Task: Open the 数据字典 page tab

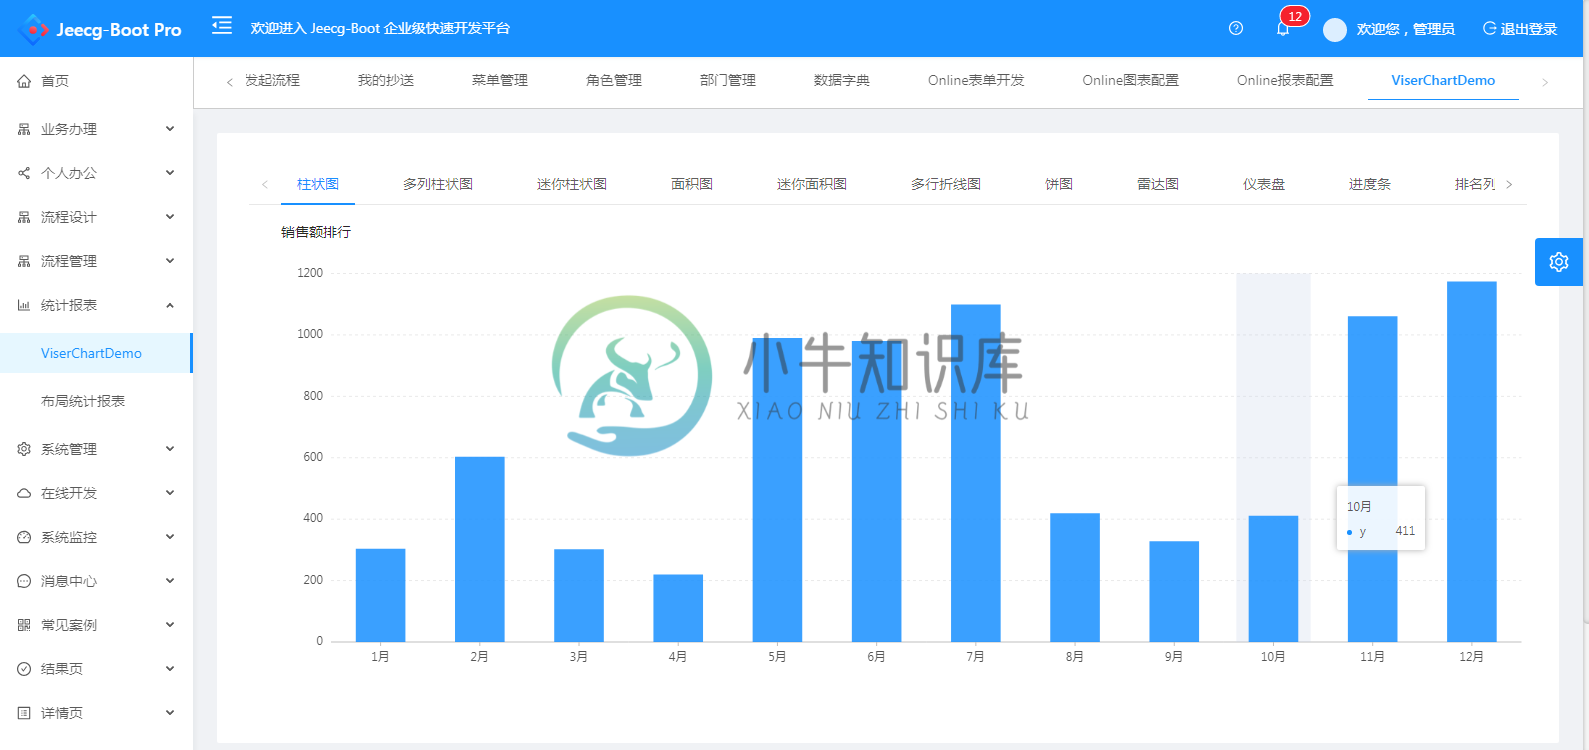Action: [x=842, y=80]
